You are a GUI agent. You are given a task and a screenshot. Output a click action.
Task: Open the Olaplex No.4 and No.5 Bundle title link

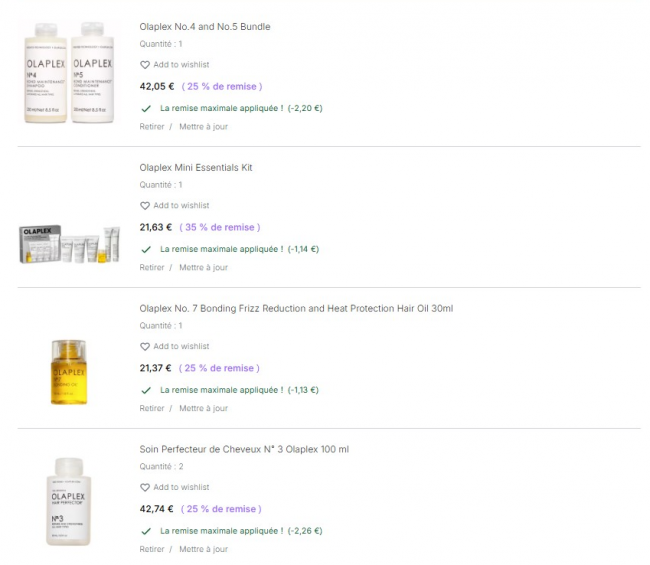click(205, 27)
